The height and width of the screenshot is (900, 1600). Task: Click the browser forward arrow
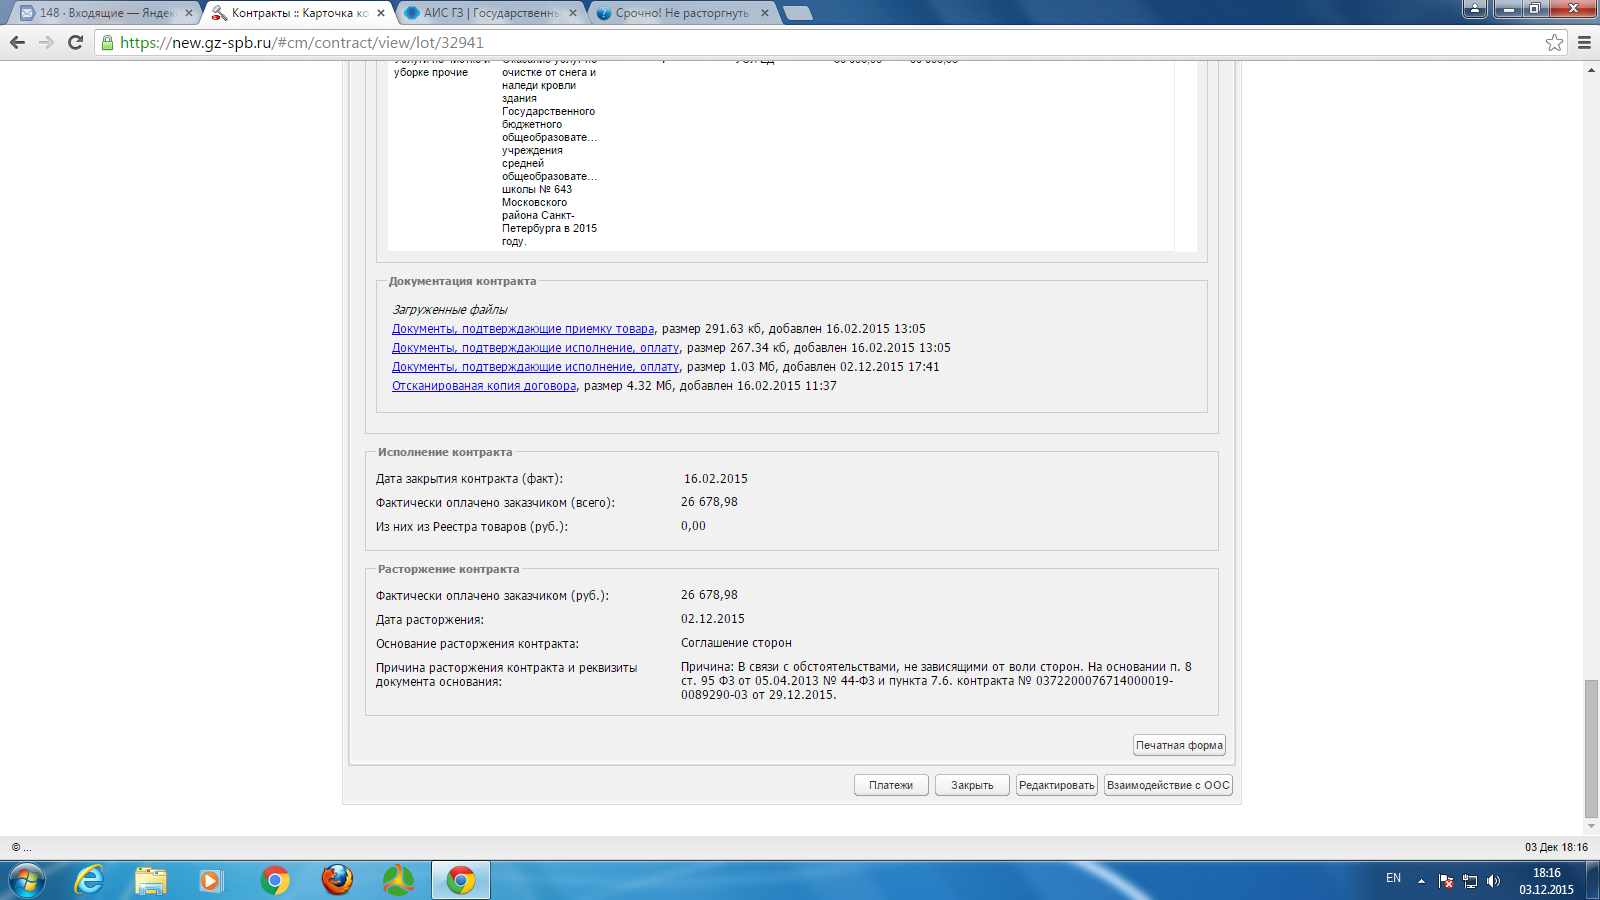click(46, 42)
